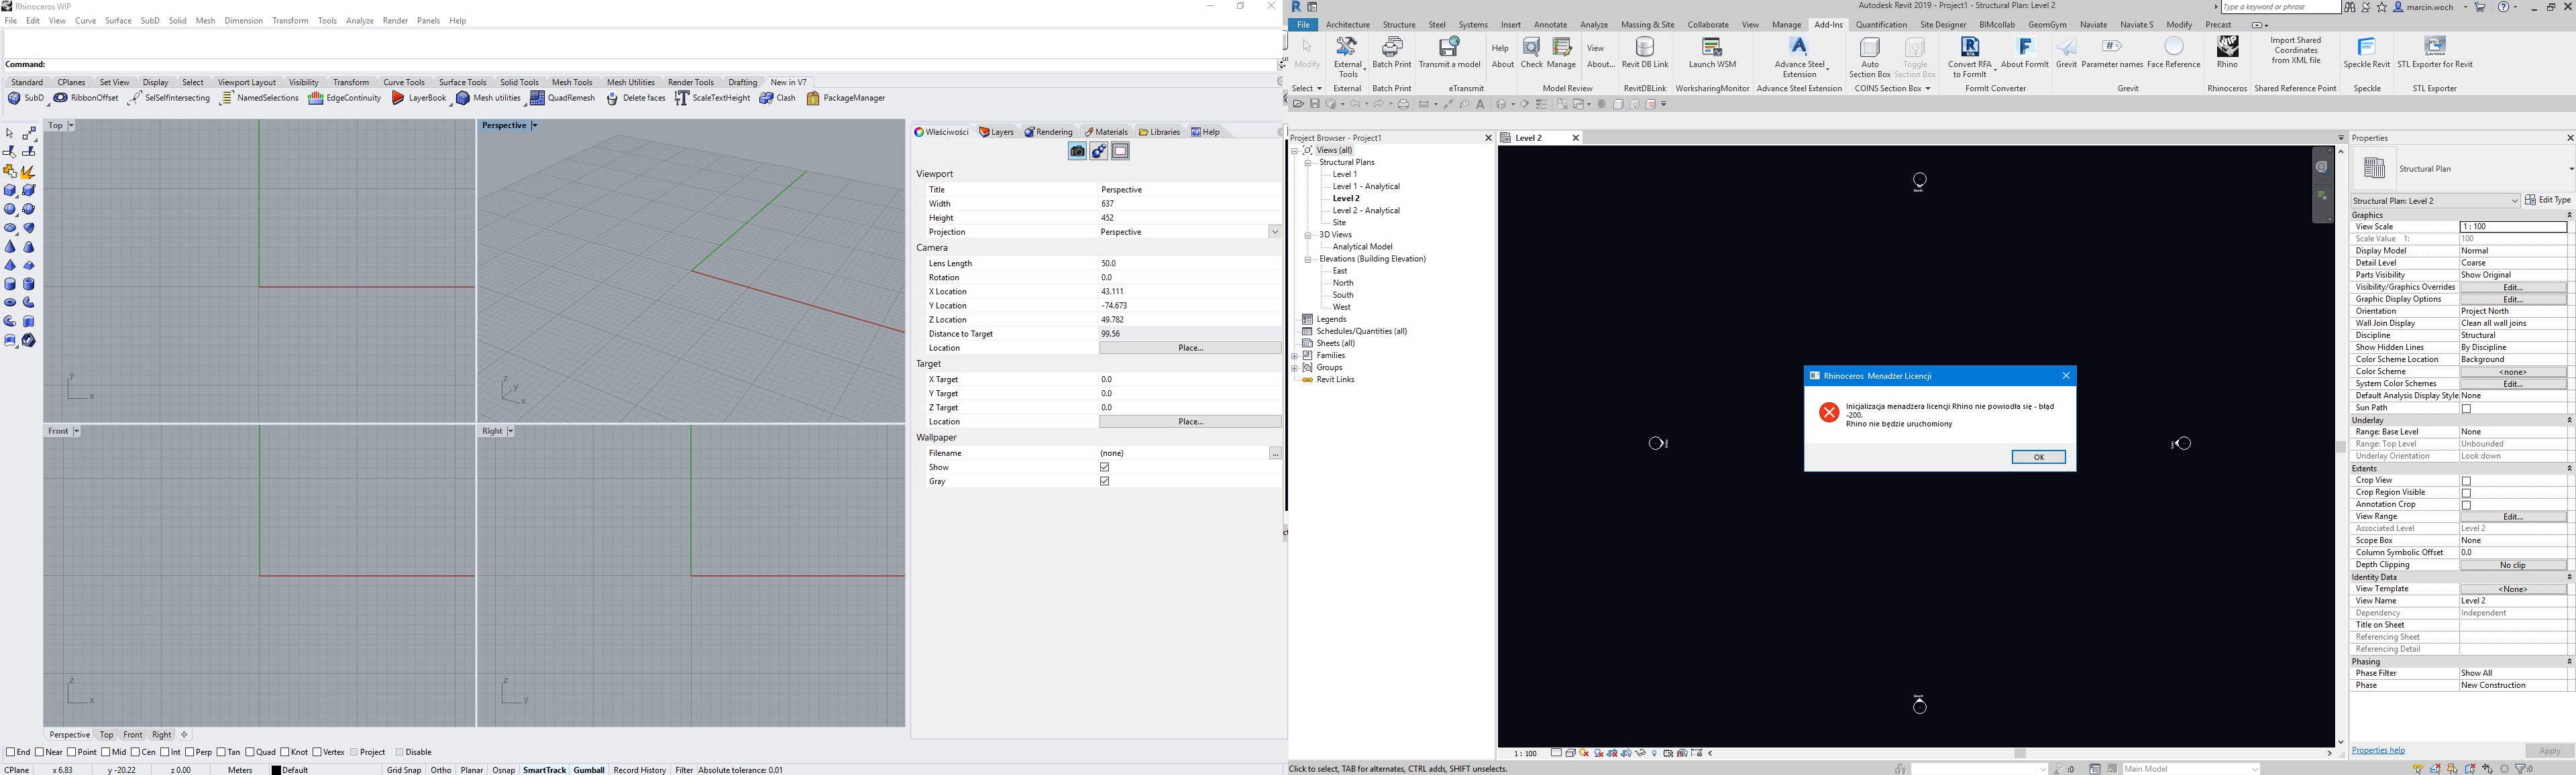Click the pointer select arrow in Rhino sidebar

(x=10, y=134)
